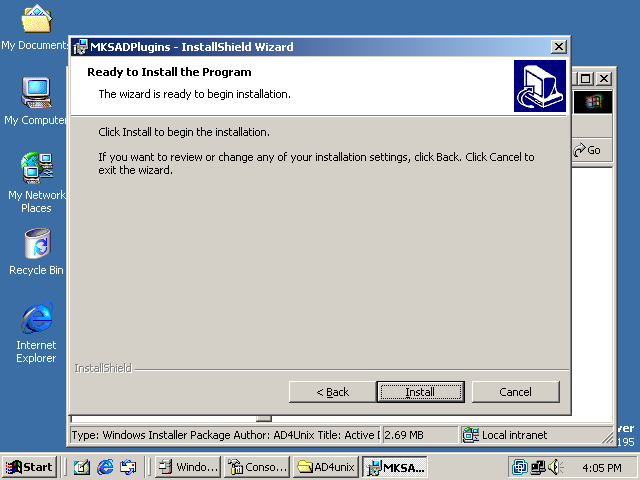
Task: Select My Computer desktop icon
Action: click(x=36, y=101)
